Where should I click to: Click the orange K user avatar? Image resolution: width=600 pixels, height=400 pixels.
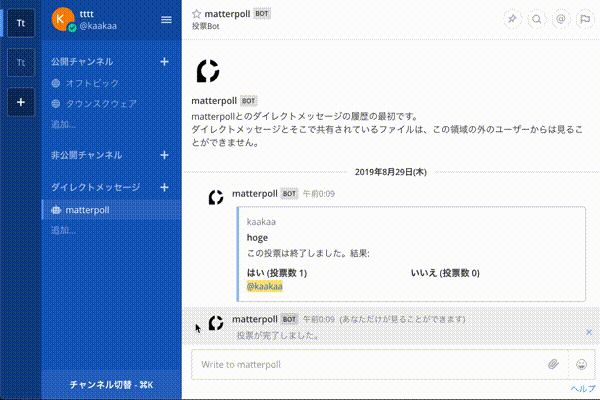click(x=63, y=19)
